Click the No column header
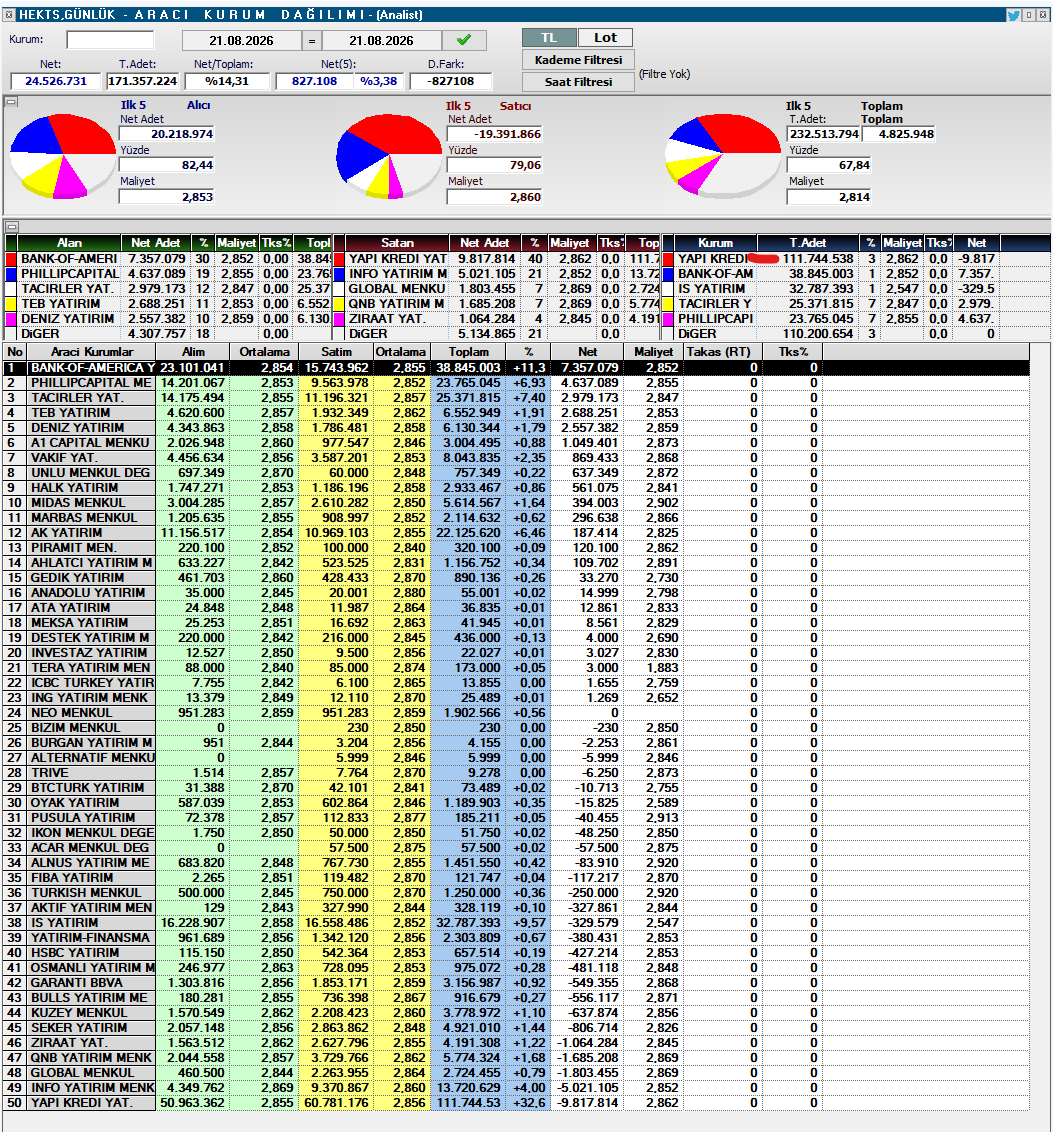Viewport: 1053px width, 1132px height. pos(15,352)
